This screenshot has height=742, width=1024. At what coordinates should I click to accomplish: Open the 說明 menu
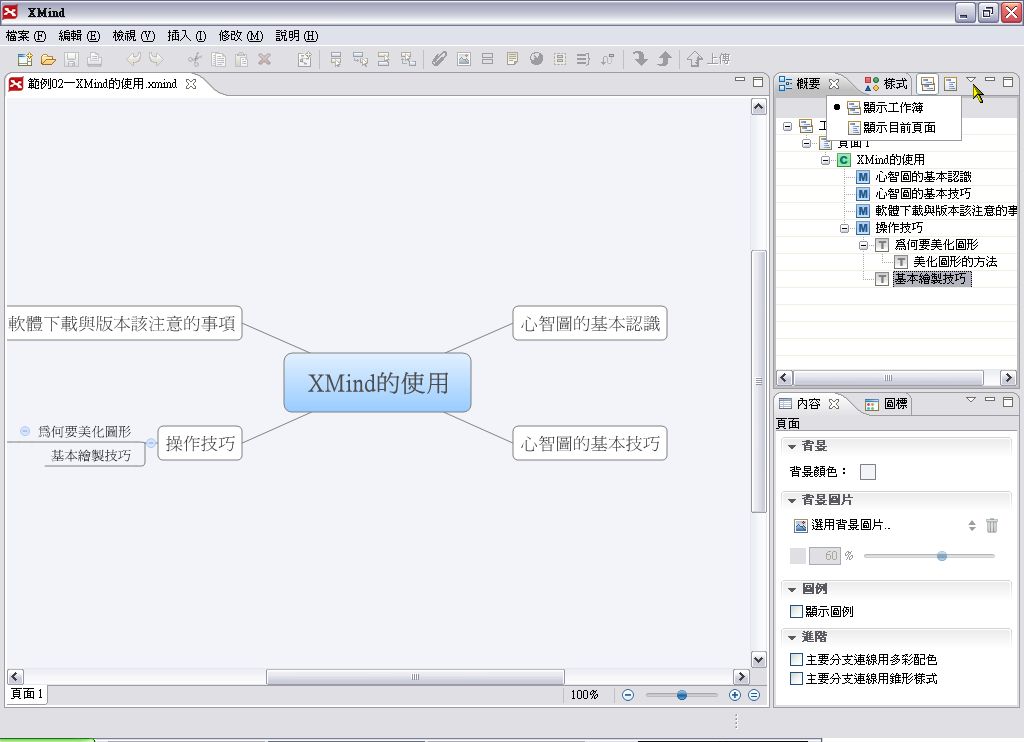pyautogui.click(x=296, y=36)
